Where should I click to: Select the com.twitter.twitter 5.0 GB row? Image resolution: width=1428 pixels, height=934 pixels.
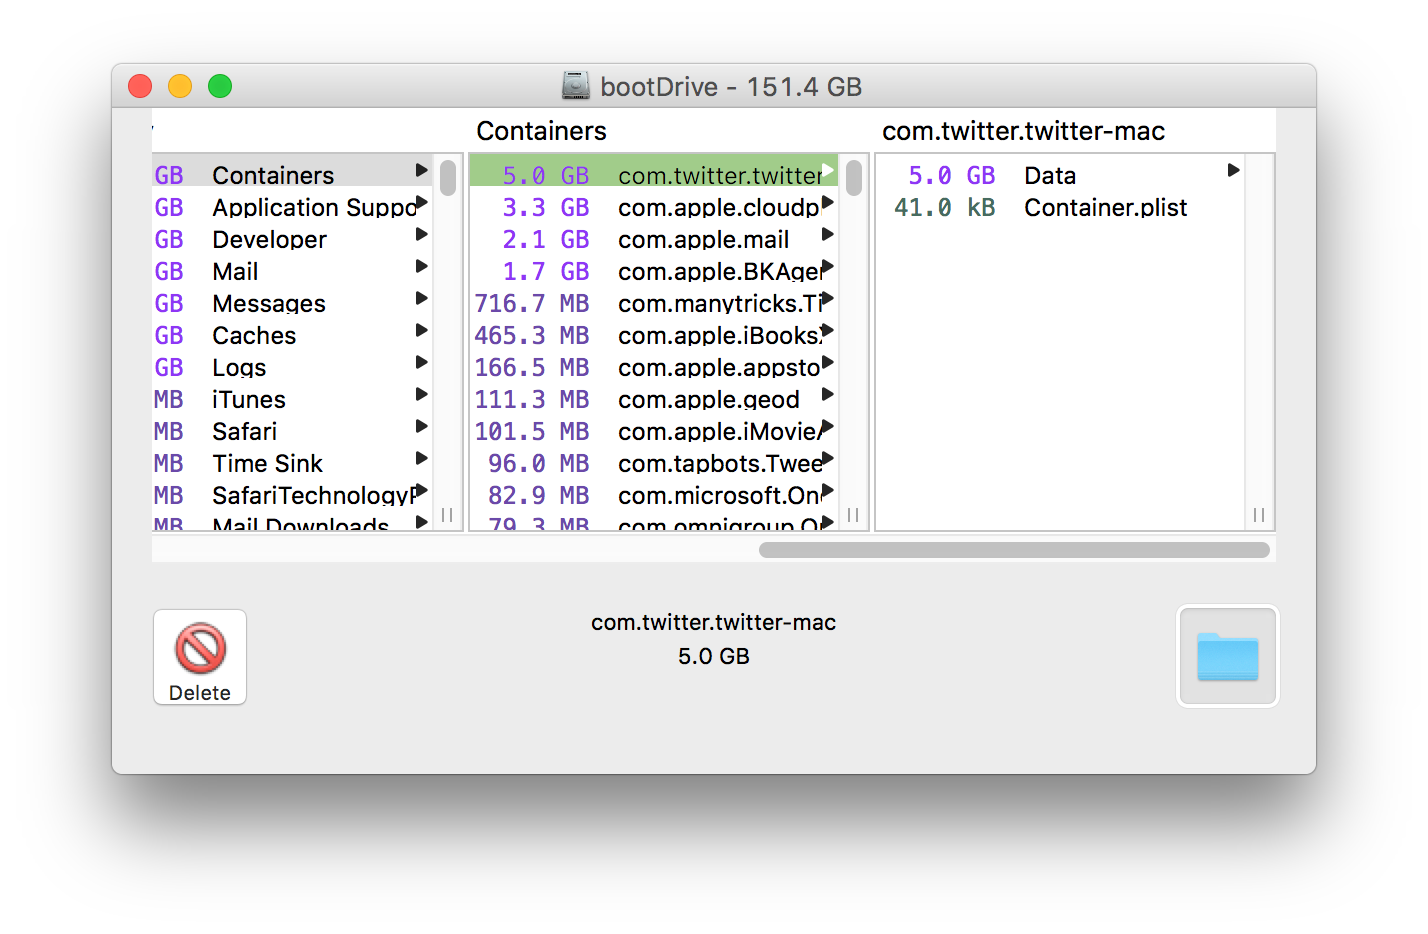[x=654, y=171]
